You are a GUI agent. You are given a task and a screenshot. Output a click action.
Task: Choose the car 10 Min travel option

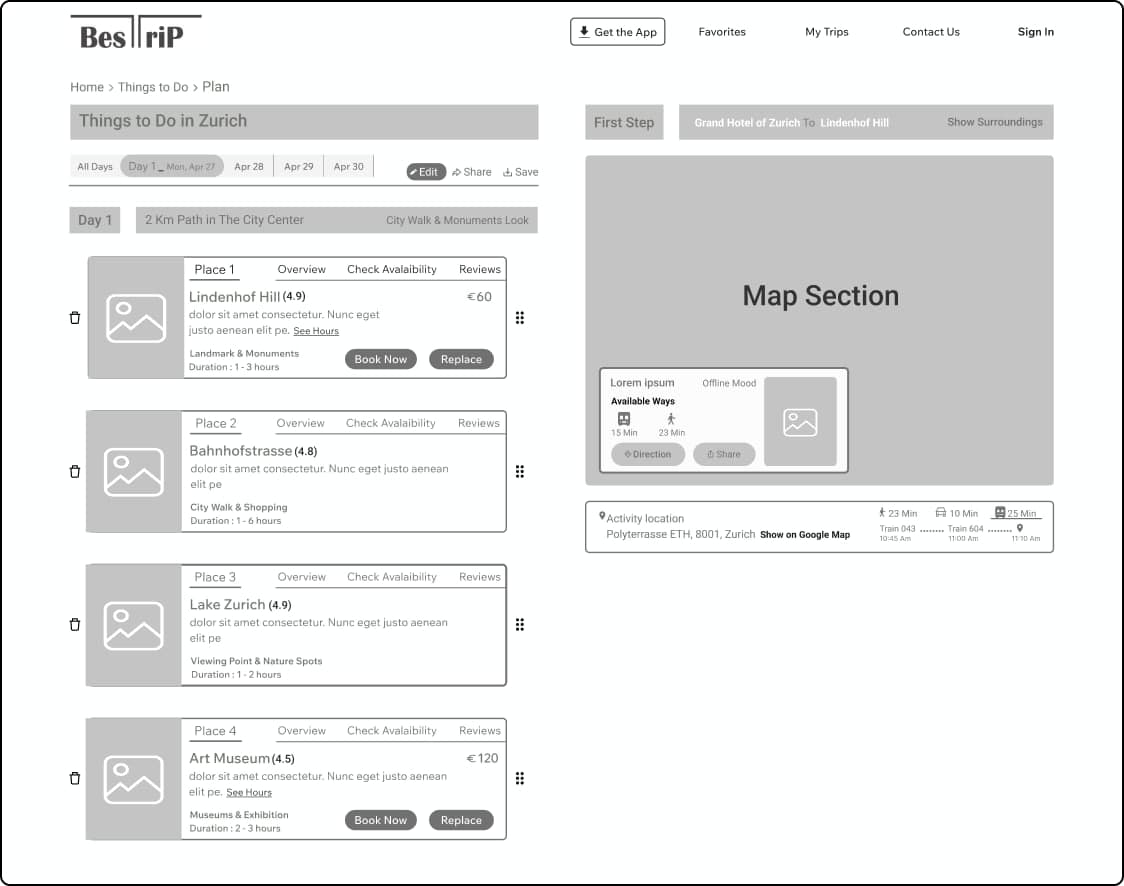coord(956,513)
